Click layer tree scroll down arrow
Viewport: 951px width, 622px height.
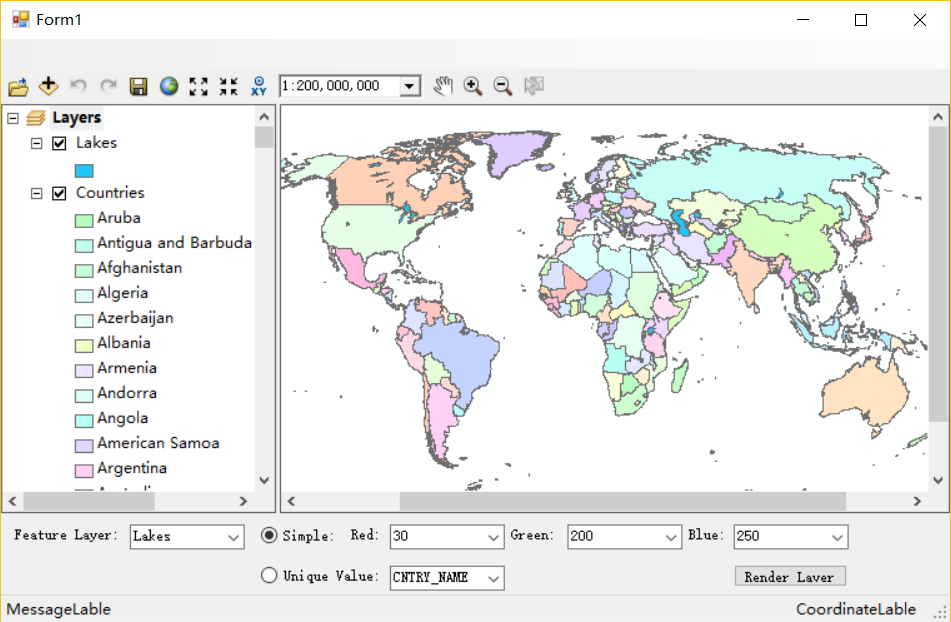click(x=264, y=481)
